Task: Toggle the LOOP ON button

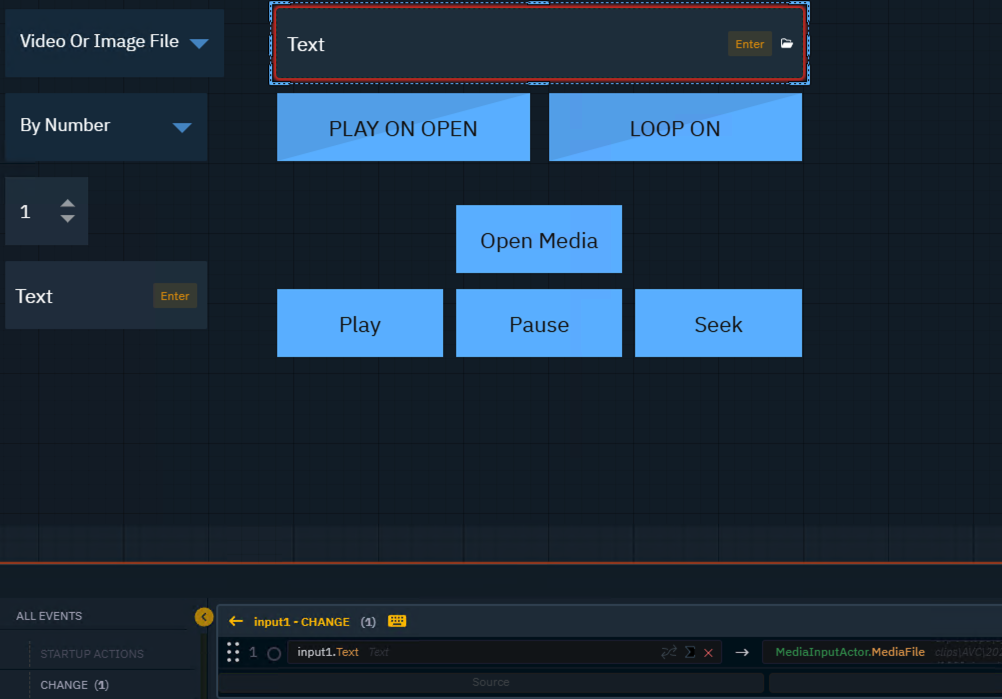Action: pos(675,127)
